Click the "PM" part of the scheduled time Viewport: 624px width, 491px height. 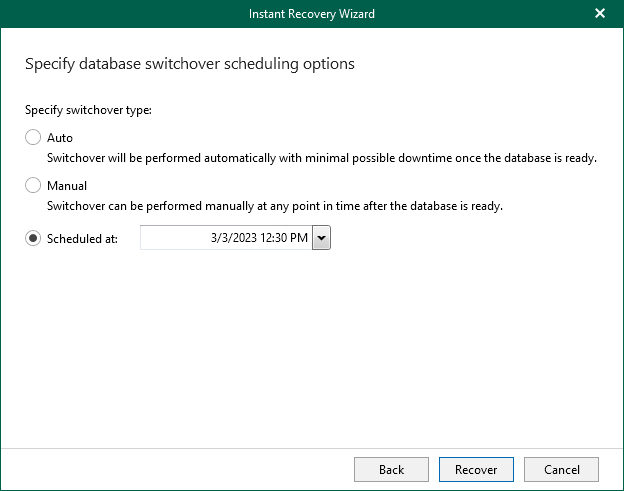[x=300, y=238]
